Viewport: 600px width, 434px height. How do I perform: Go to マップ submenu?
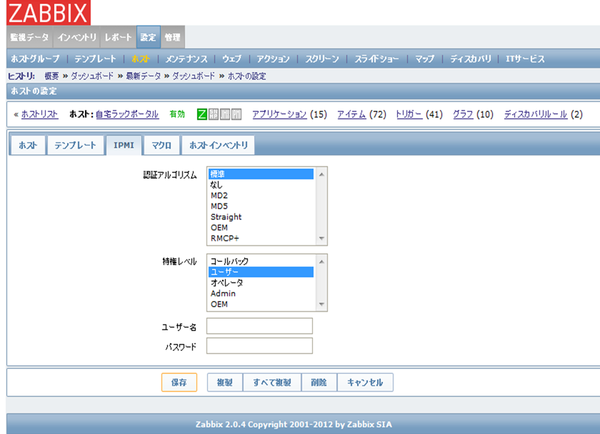425,59
